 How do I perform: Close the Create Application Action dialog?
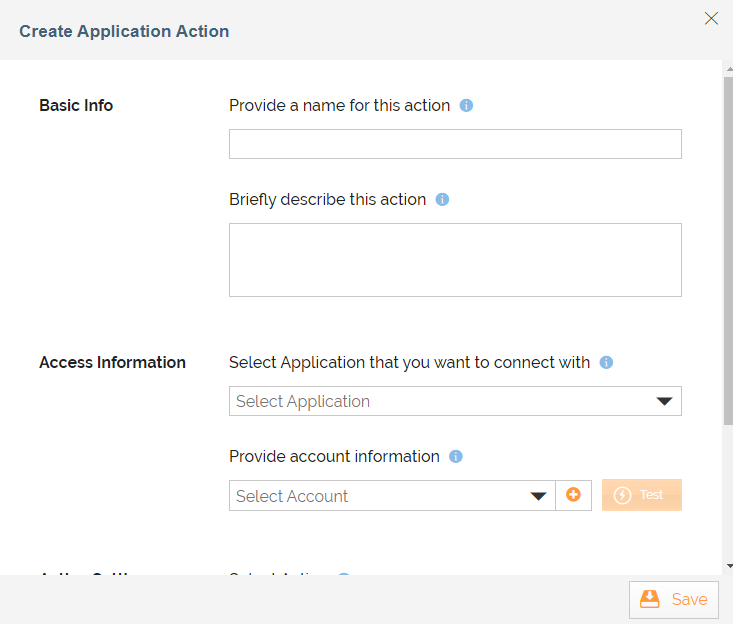point(711,18)
